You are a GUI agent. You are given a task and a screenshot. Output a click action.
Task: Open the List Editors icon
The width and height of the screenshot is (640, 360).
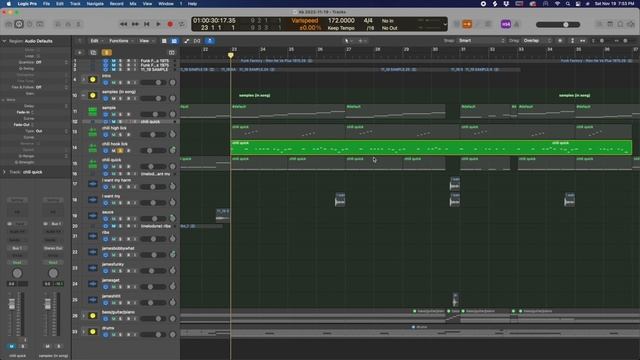[599, 24]
